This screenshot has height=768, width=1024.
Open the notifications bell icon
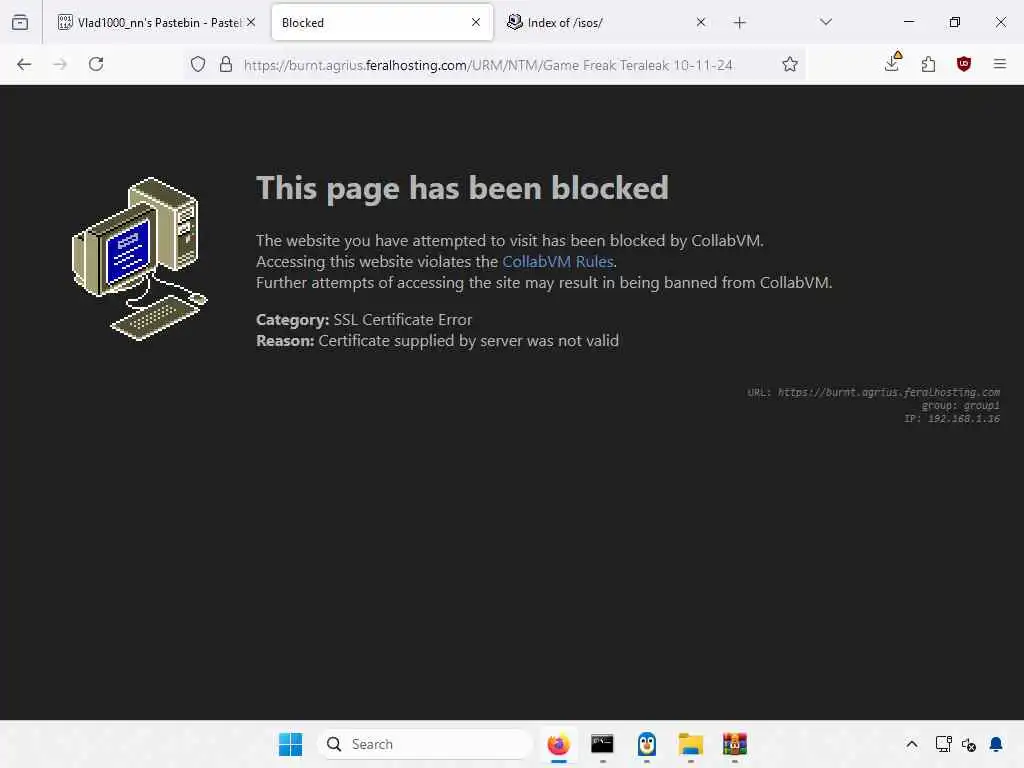point(996,744)
